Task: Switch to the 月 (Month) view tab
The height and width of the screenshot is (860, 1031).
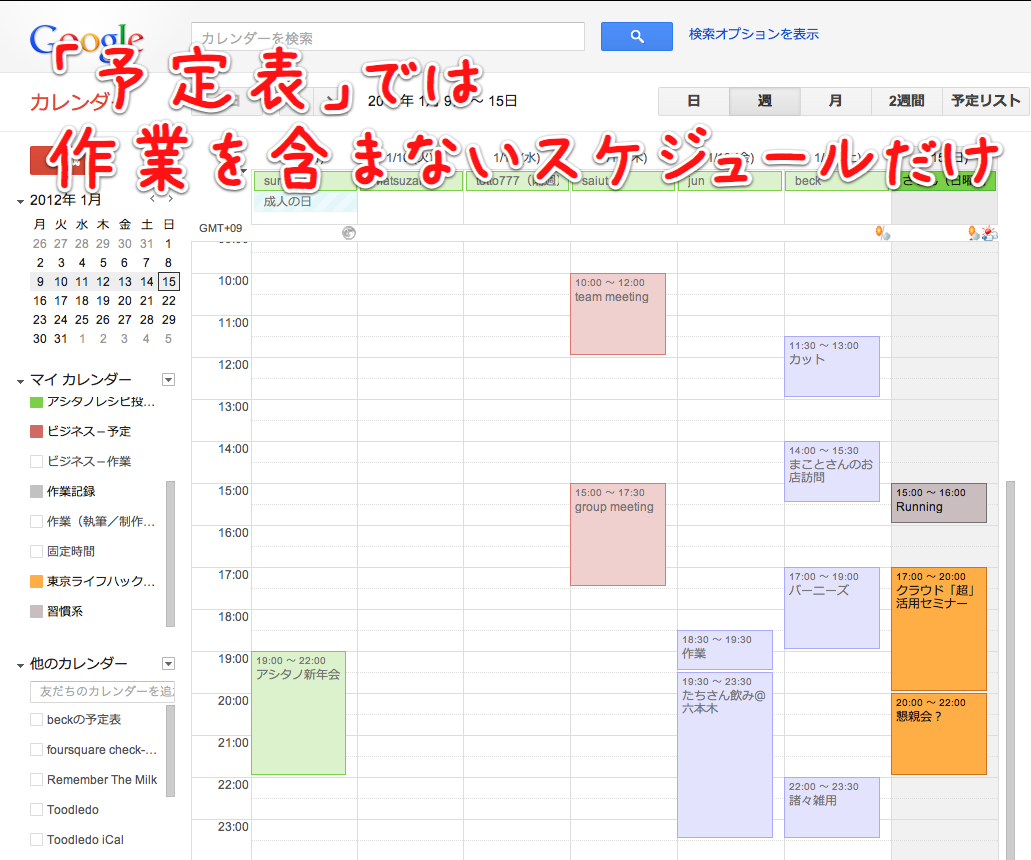Action: coord(835,101)
